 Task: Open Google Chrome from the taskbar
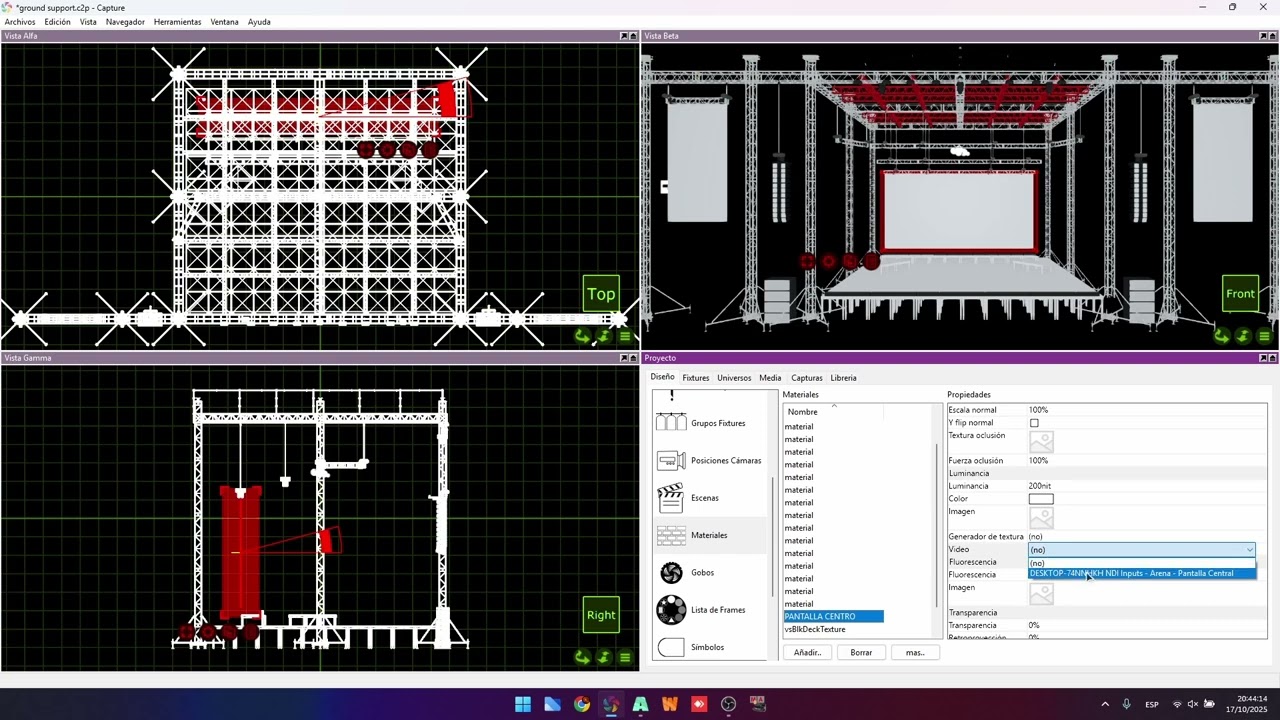582,704
